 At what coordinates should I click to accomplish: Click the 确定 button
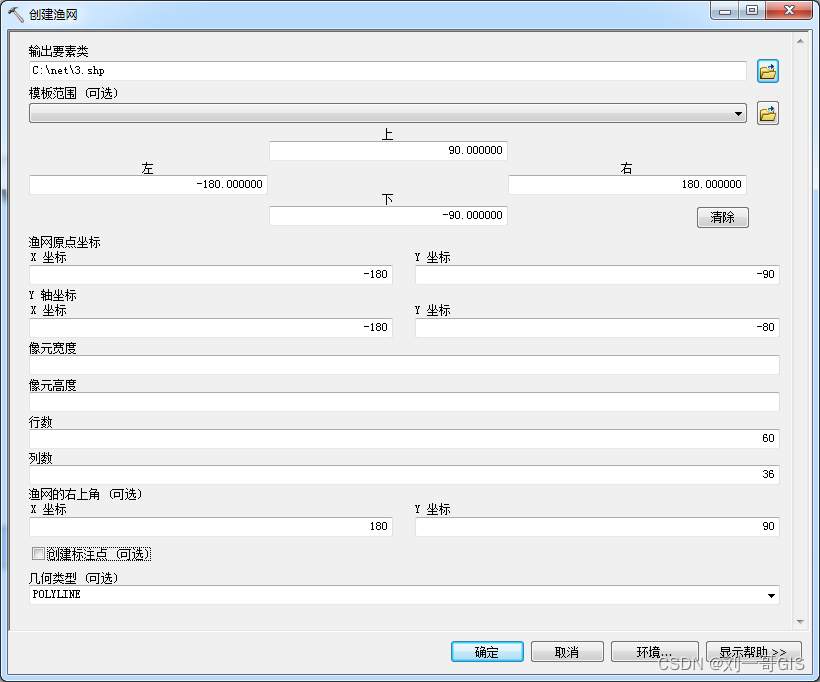tap(487, 652)
